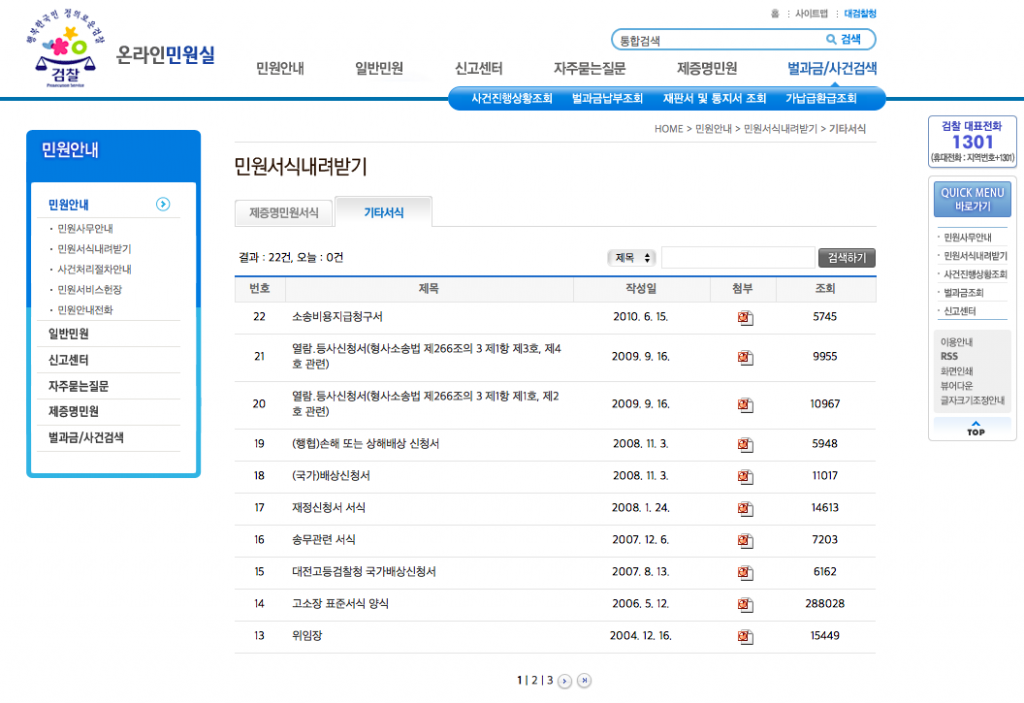Expand 벌과금/사건검색 in left sidebar

(x=86, y=437)
